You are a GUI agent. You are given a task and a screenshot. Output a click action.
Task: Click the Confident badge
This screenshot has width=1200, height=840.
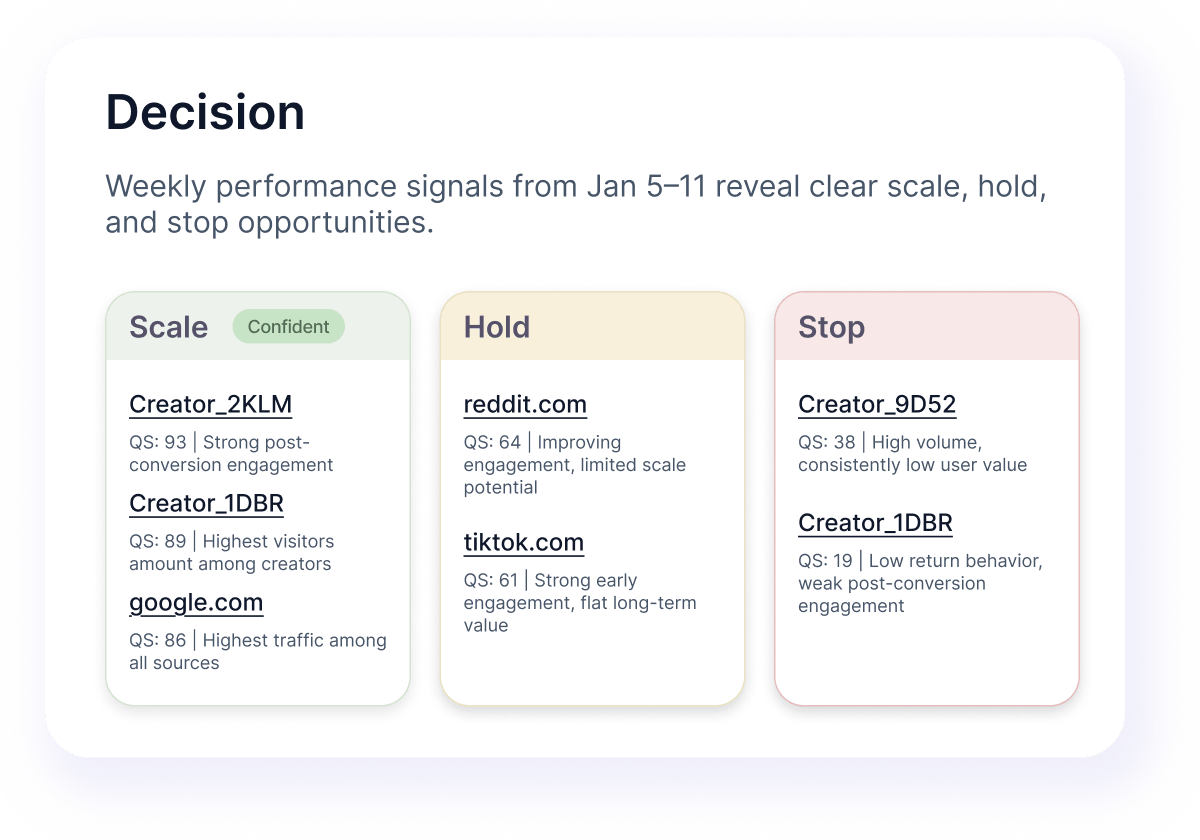coord(288,327)
